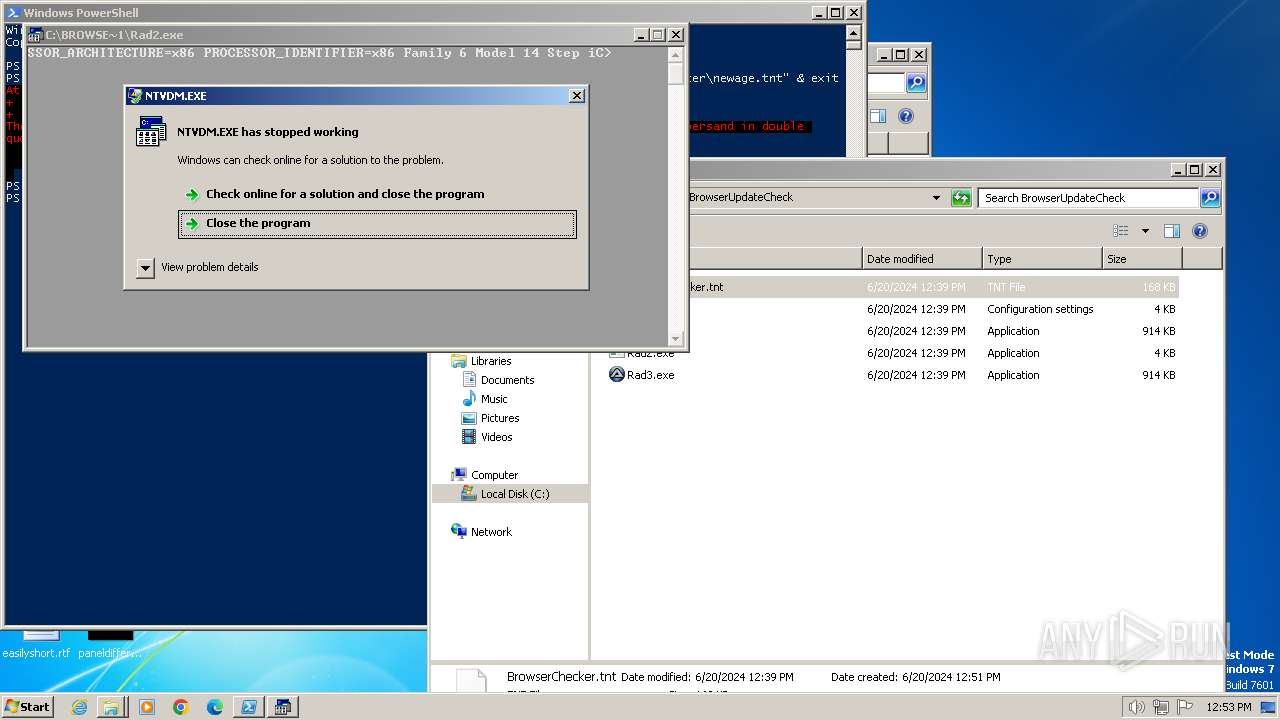
Task: Open Pictures library
Action: click(x=499, y=418)
